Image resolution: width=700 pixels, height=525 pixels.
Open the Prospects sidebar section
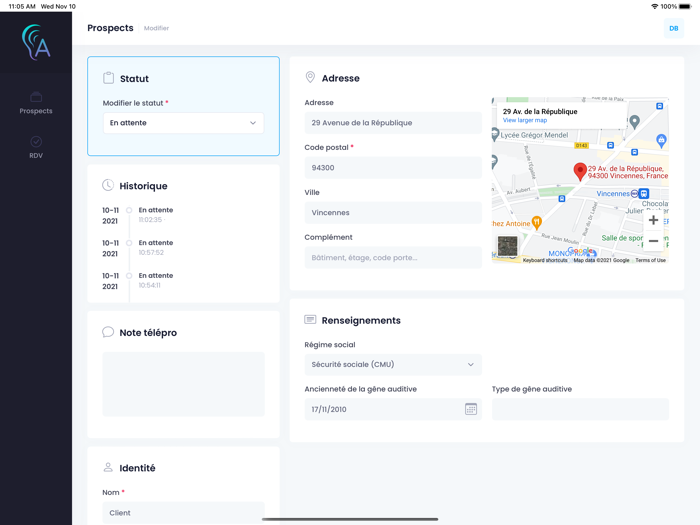tap(36, 103)
